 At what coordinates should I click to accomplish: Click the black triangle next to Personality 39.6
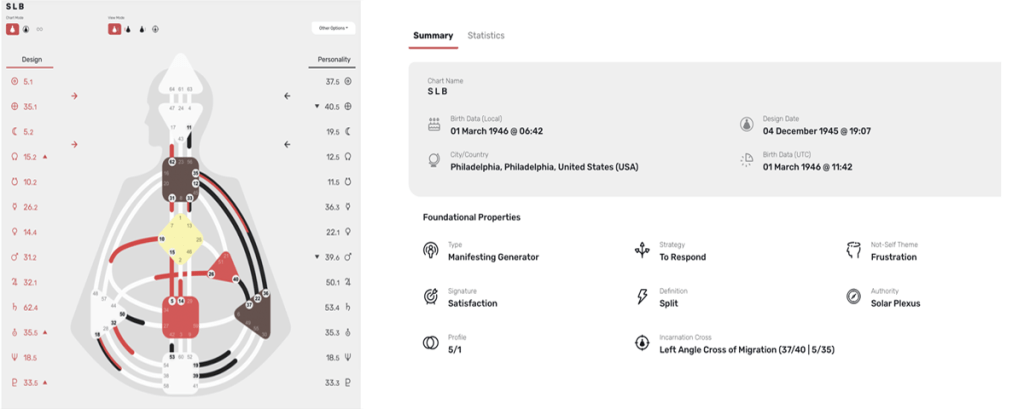click(x=316, y=257)
